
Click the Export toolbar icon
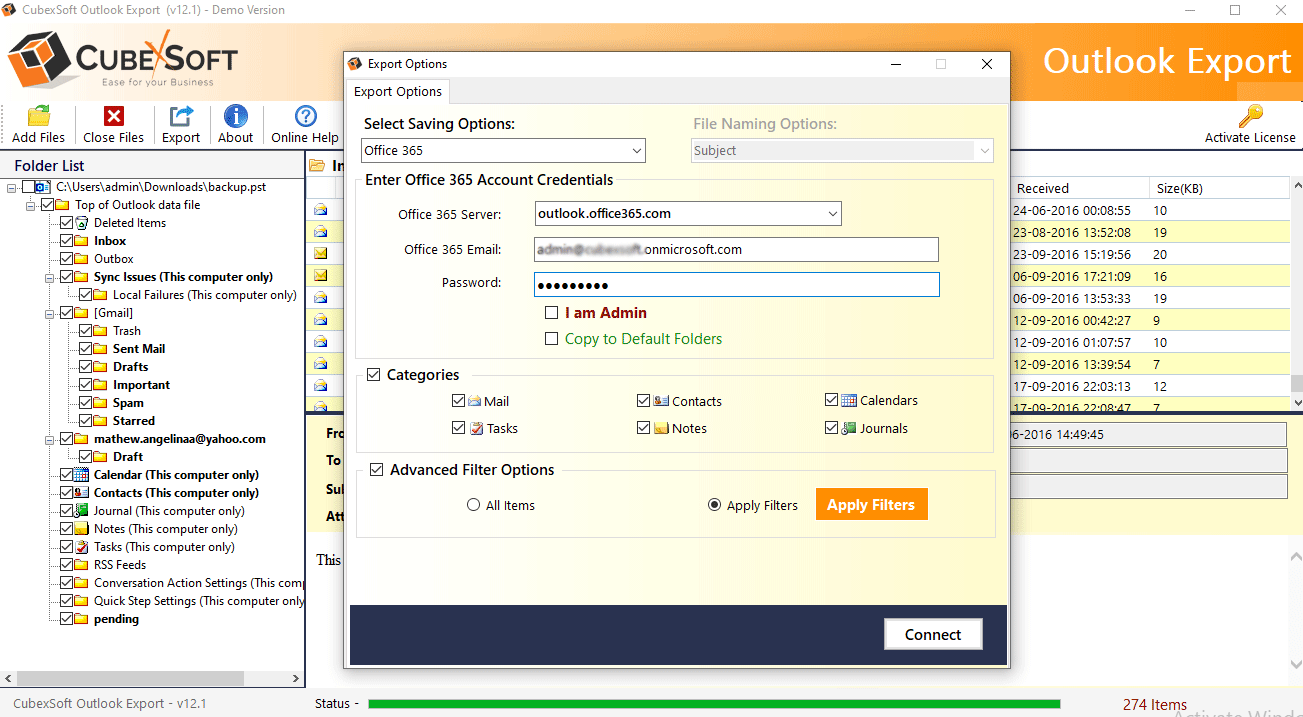point(181,116)
